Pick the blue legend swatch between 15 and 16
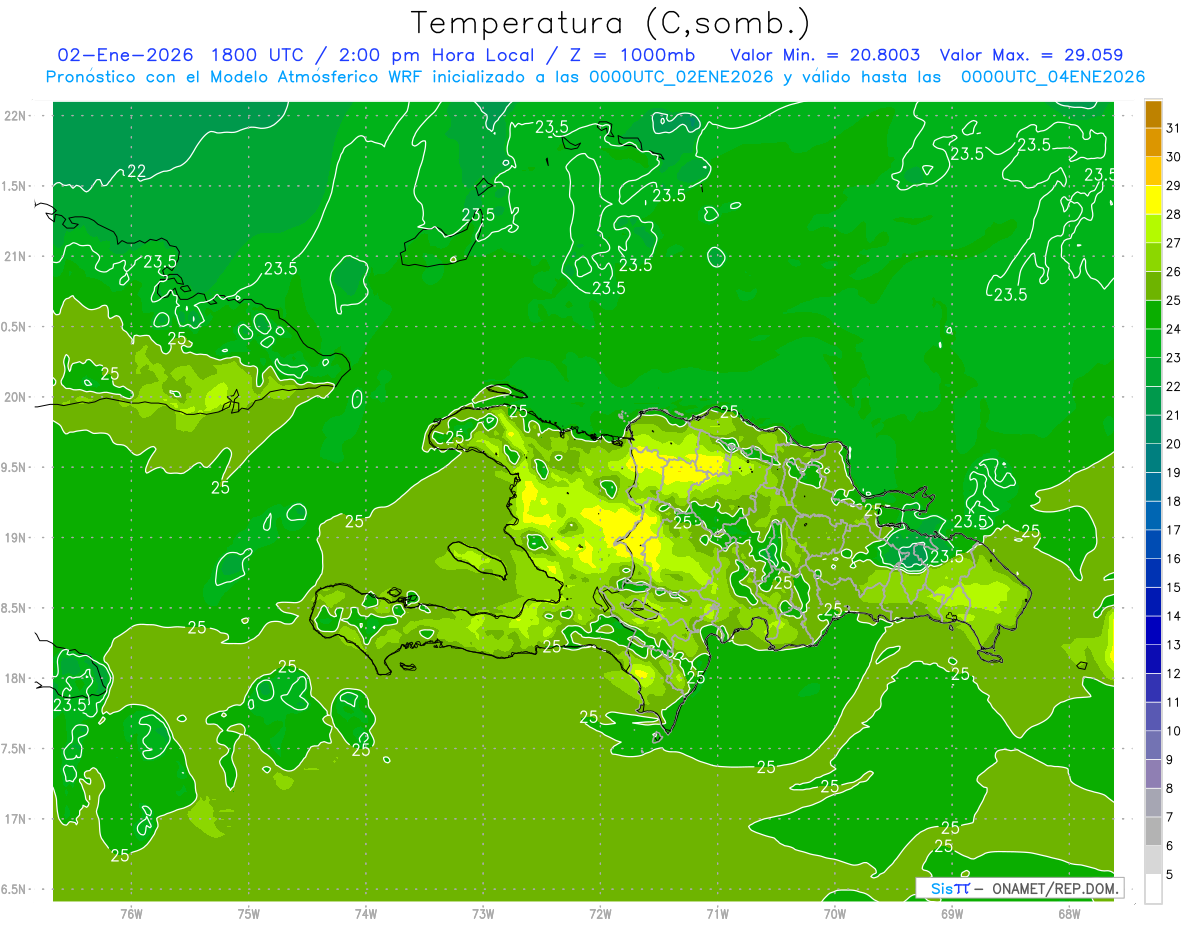 pyautogui.click(x=1153, y=573)
